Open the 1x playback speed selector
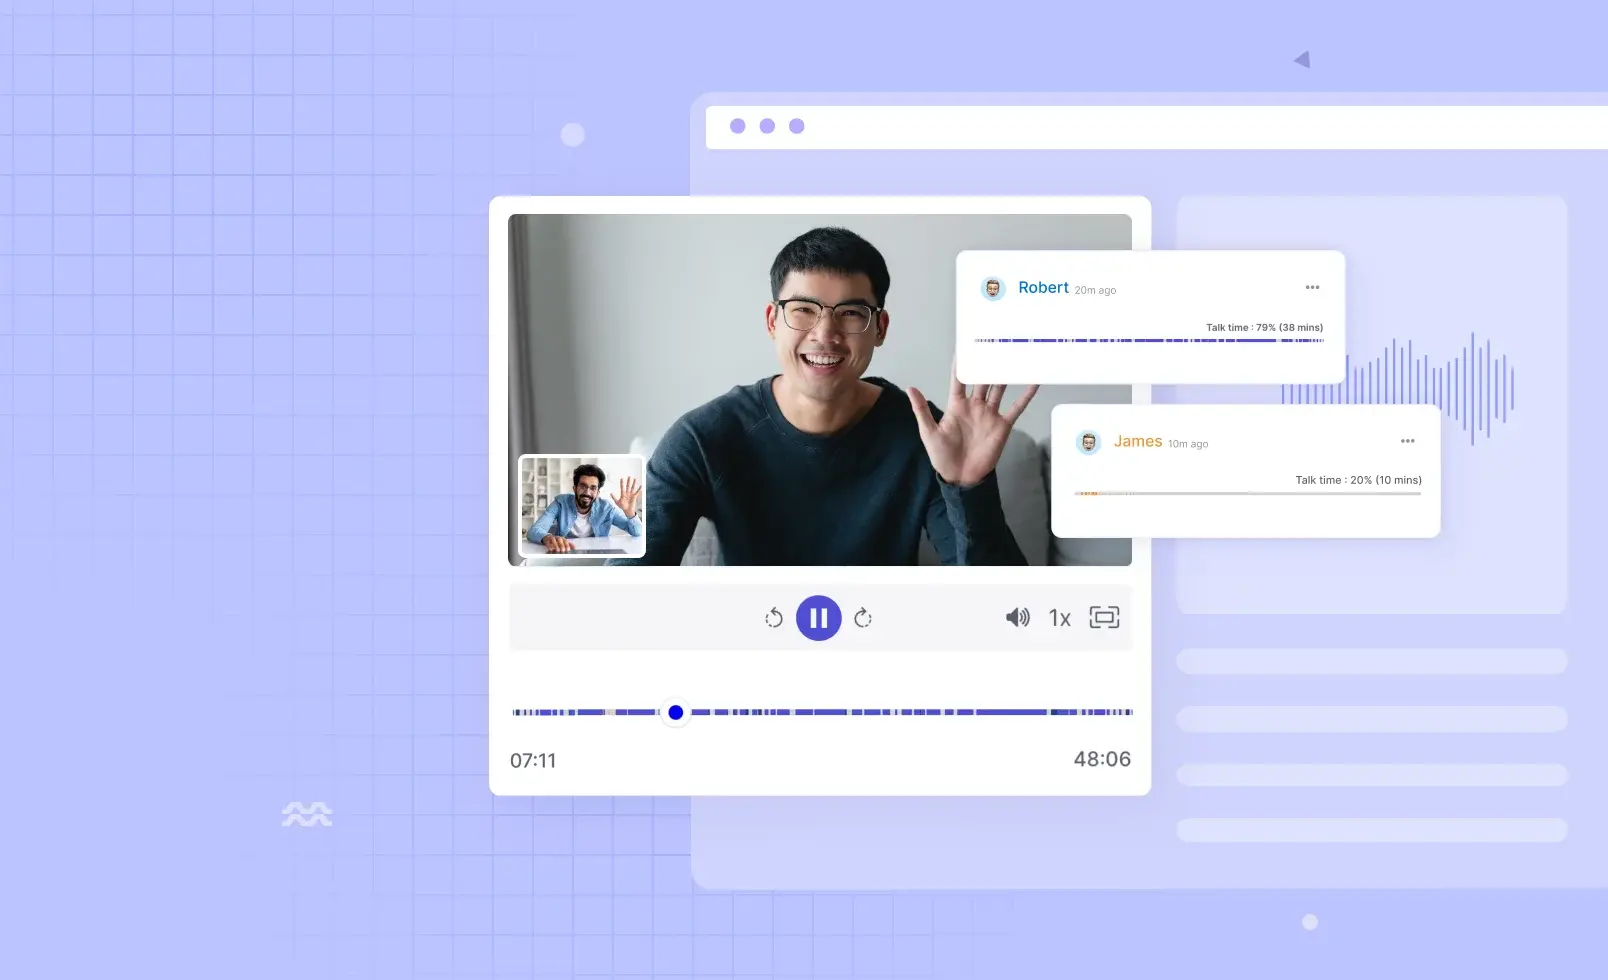 tap(1059, 618)
